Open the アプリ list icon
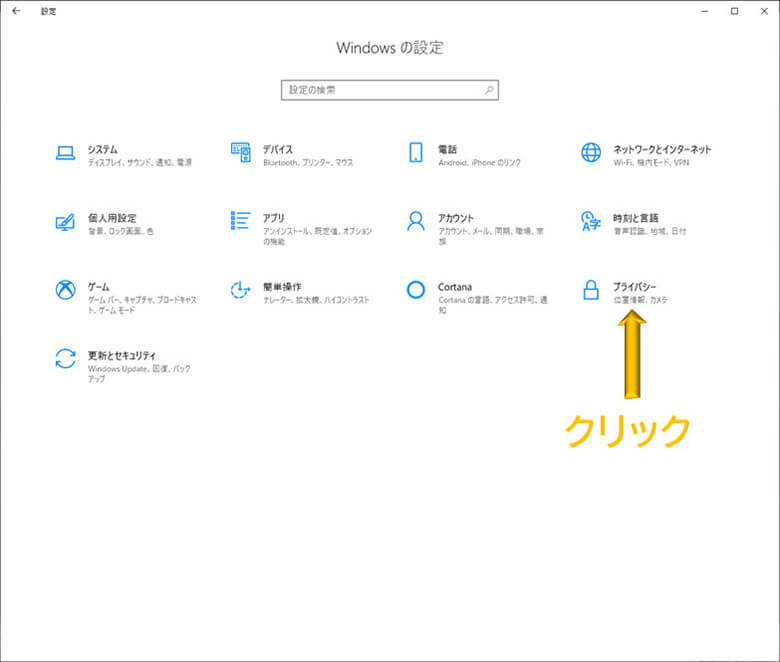This screenshot has height=662, width=780. (241, 220)
